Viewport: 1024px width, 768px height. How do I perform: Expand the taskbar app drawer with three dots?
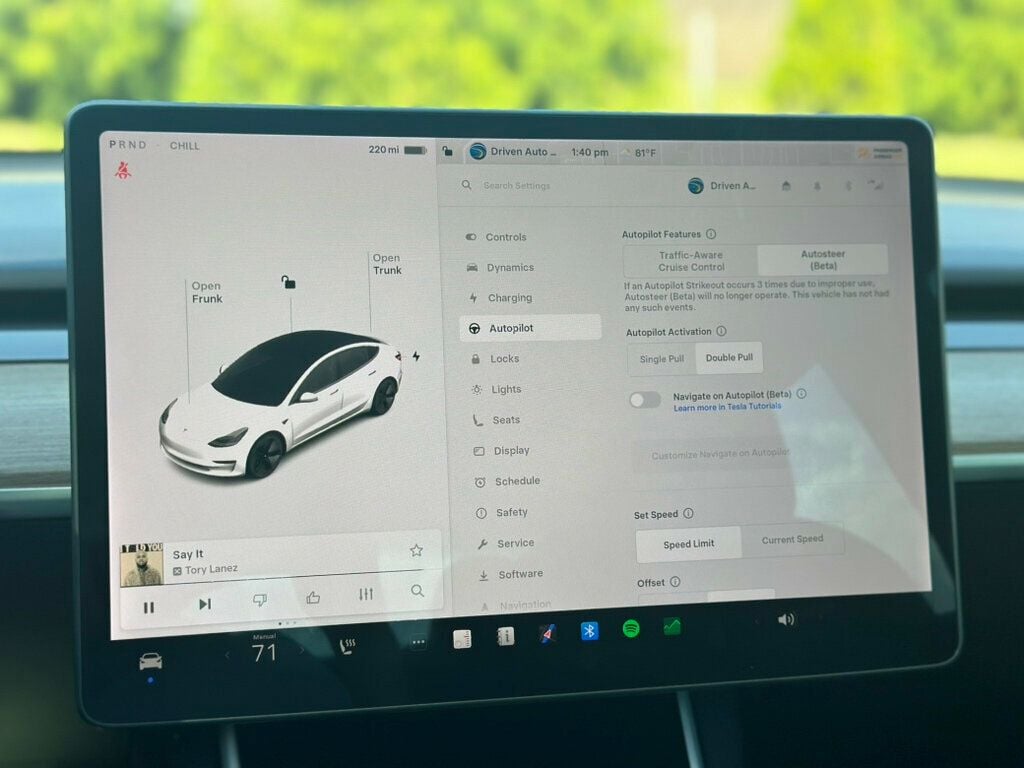tap(419, 644)
